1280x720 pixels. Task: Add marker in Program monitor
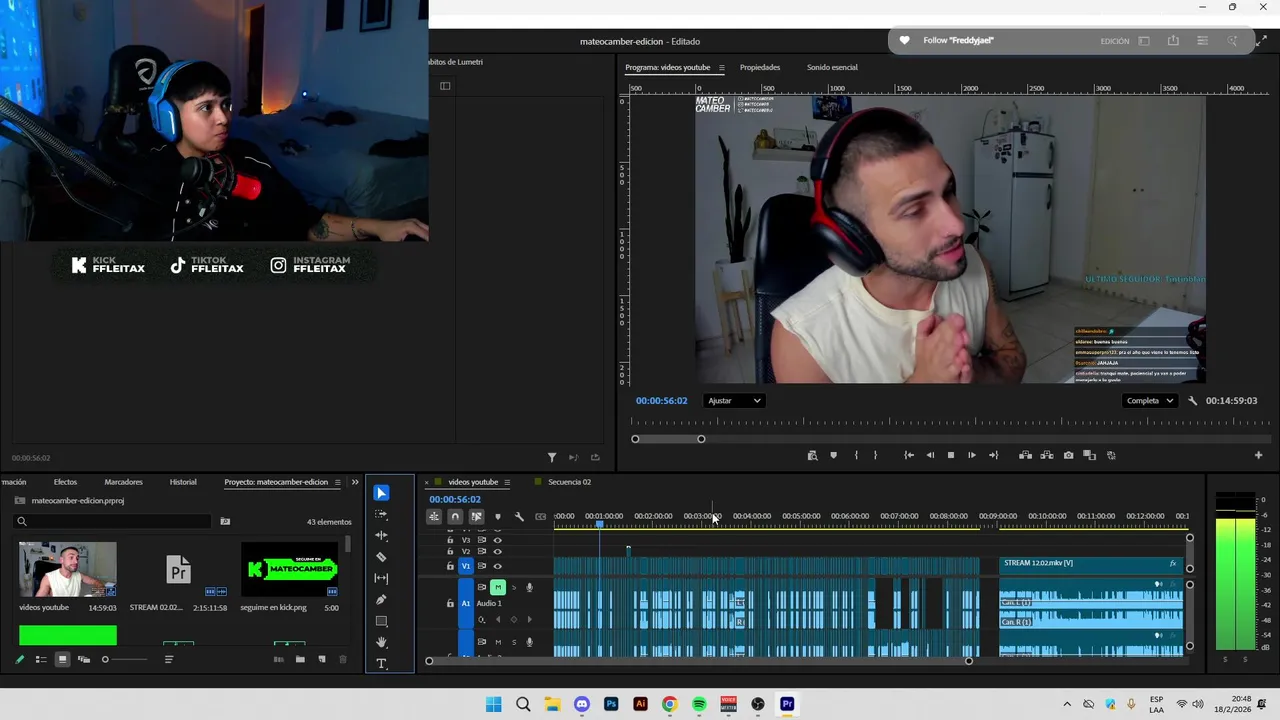click(833, 455)
